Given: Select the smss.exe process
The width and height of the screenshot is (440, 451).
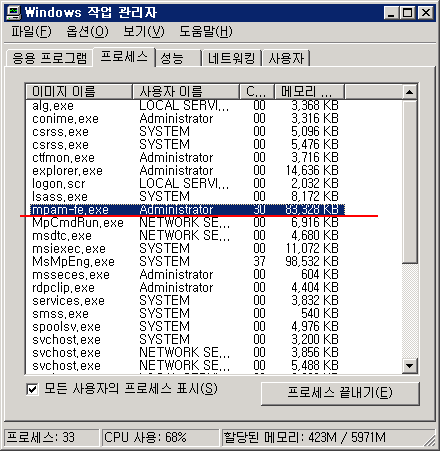Looking at the screenshot, I should [x=185, y=314].
